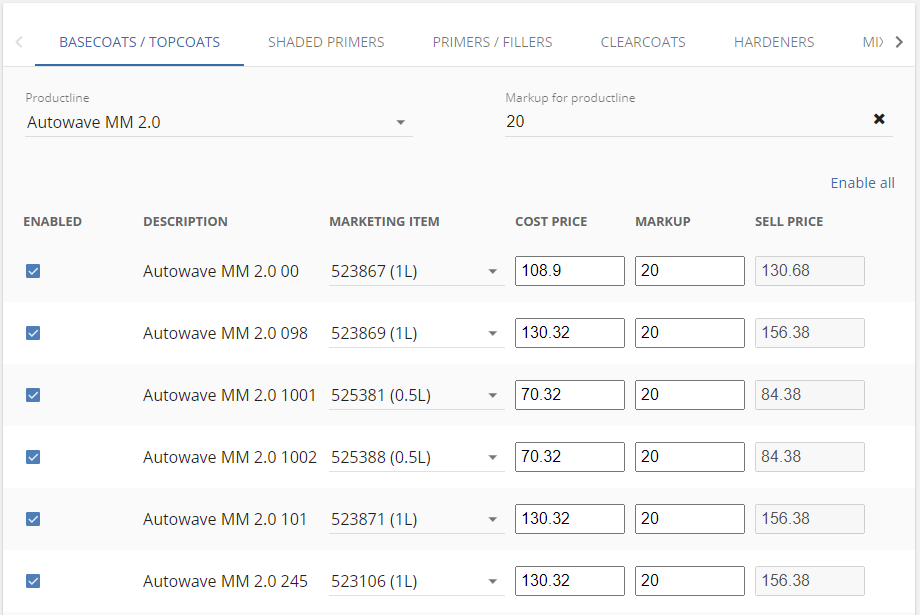The width and height of the screenshot is (920, 615).
Task: Click the ENABLED column header
Action: tap(53, 222)
